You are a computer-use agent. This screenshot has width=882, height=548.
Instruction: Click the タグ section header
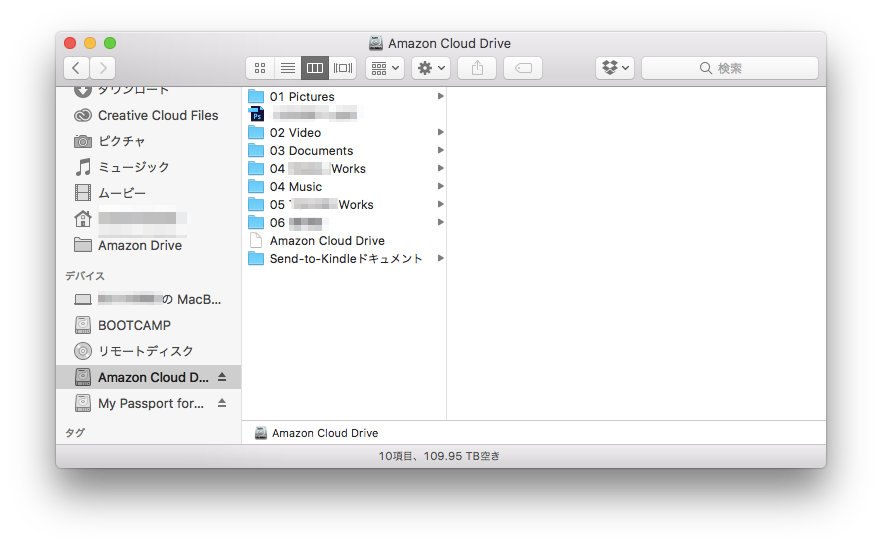click(x=75, y=433)
